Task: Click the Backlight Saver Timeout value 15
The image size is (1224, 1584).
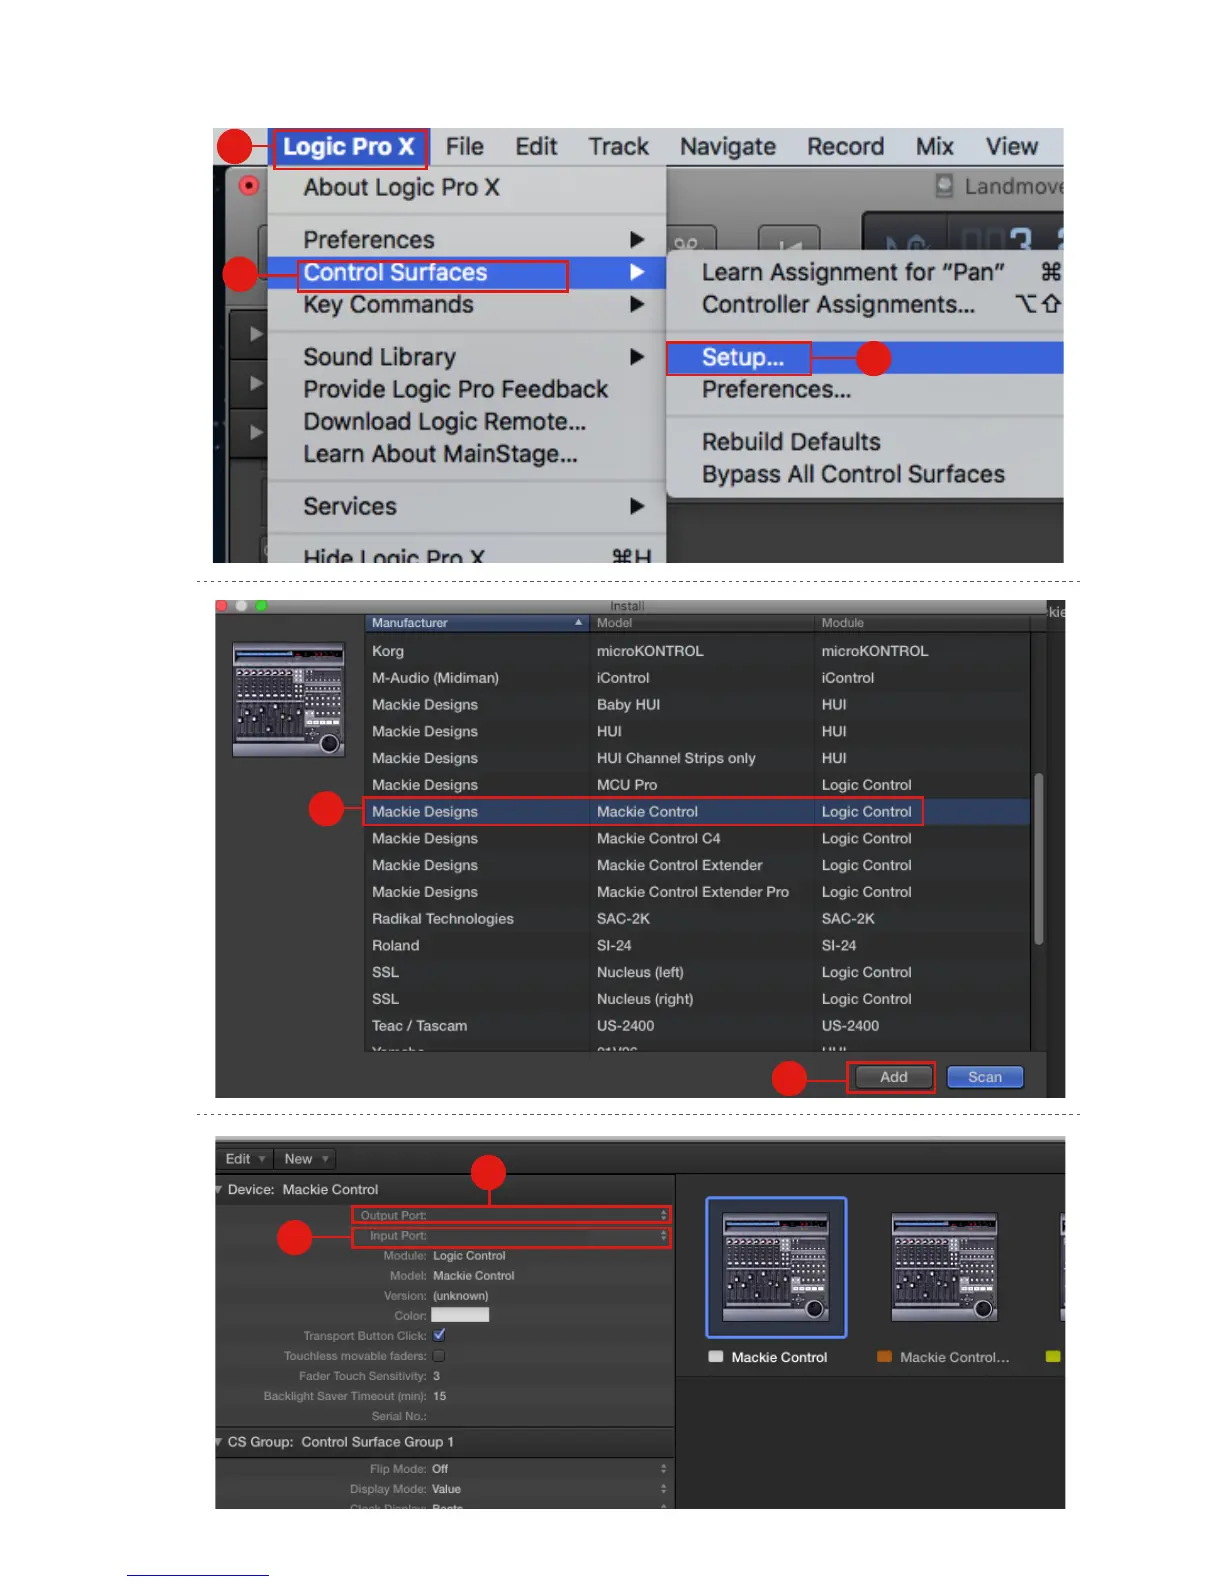Action: 440,1396
